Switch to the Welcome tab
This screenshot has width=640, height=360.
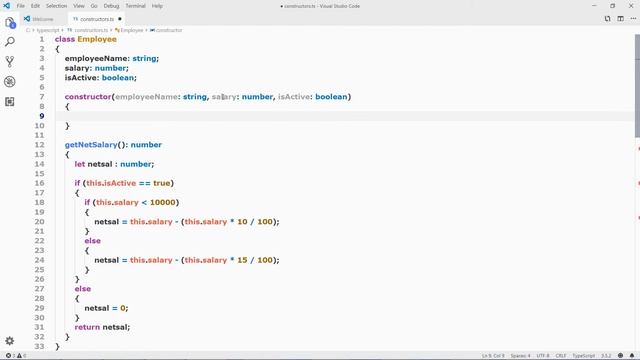pos(42,19)
